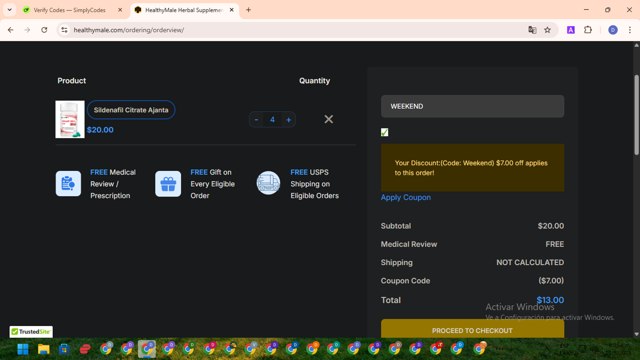Click the 'FREE Medical Review / Prescription' text
The image size is (640, 360).
[113, 184]
